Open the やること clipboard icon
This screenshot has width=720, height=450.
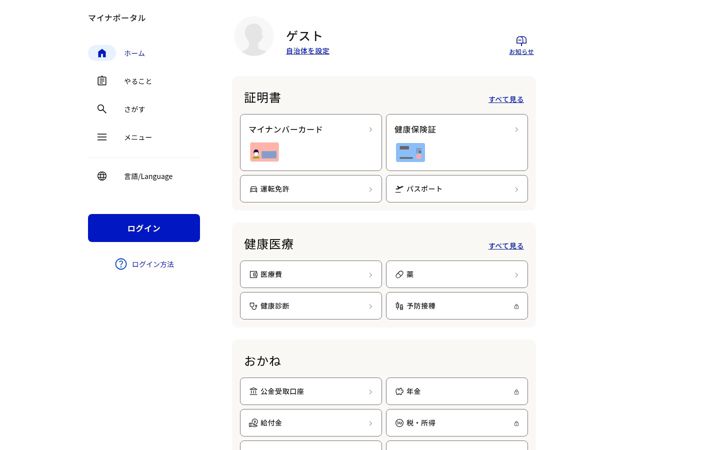point(102,81)
